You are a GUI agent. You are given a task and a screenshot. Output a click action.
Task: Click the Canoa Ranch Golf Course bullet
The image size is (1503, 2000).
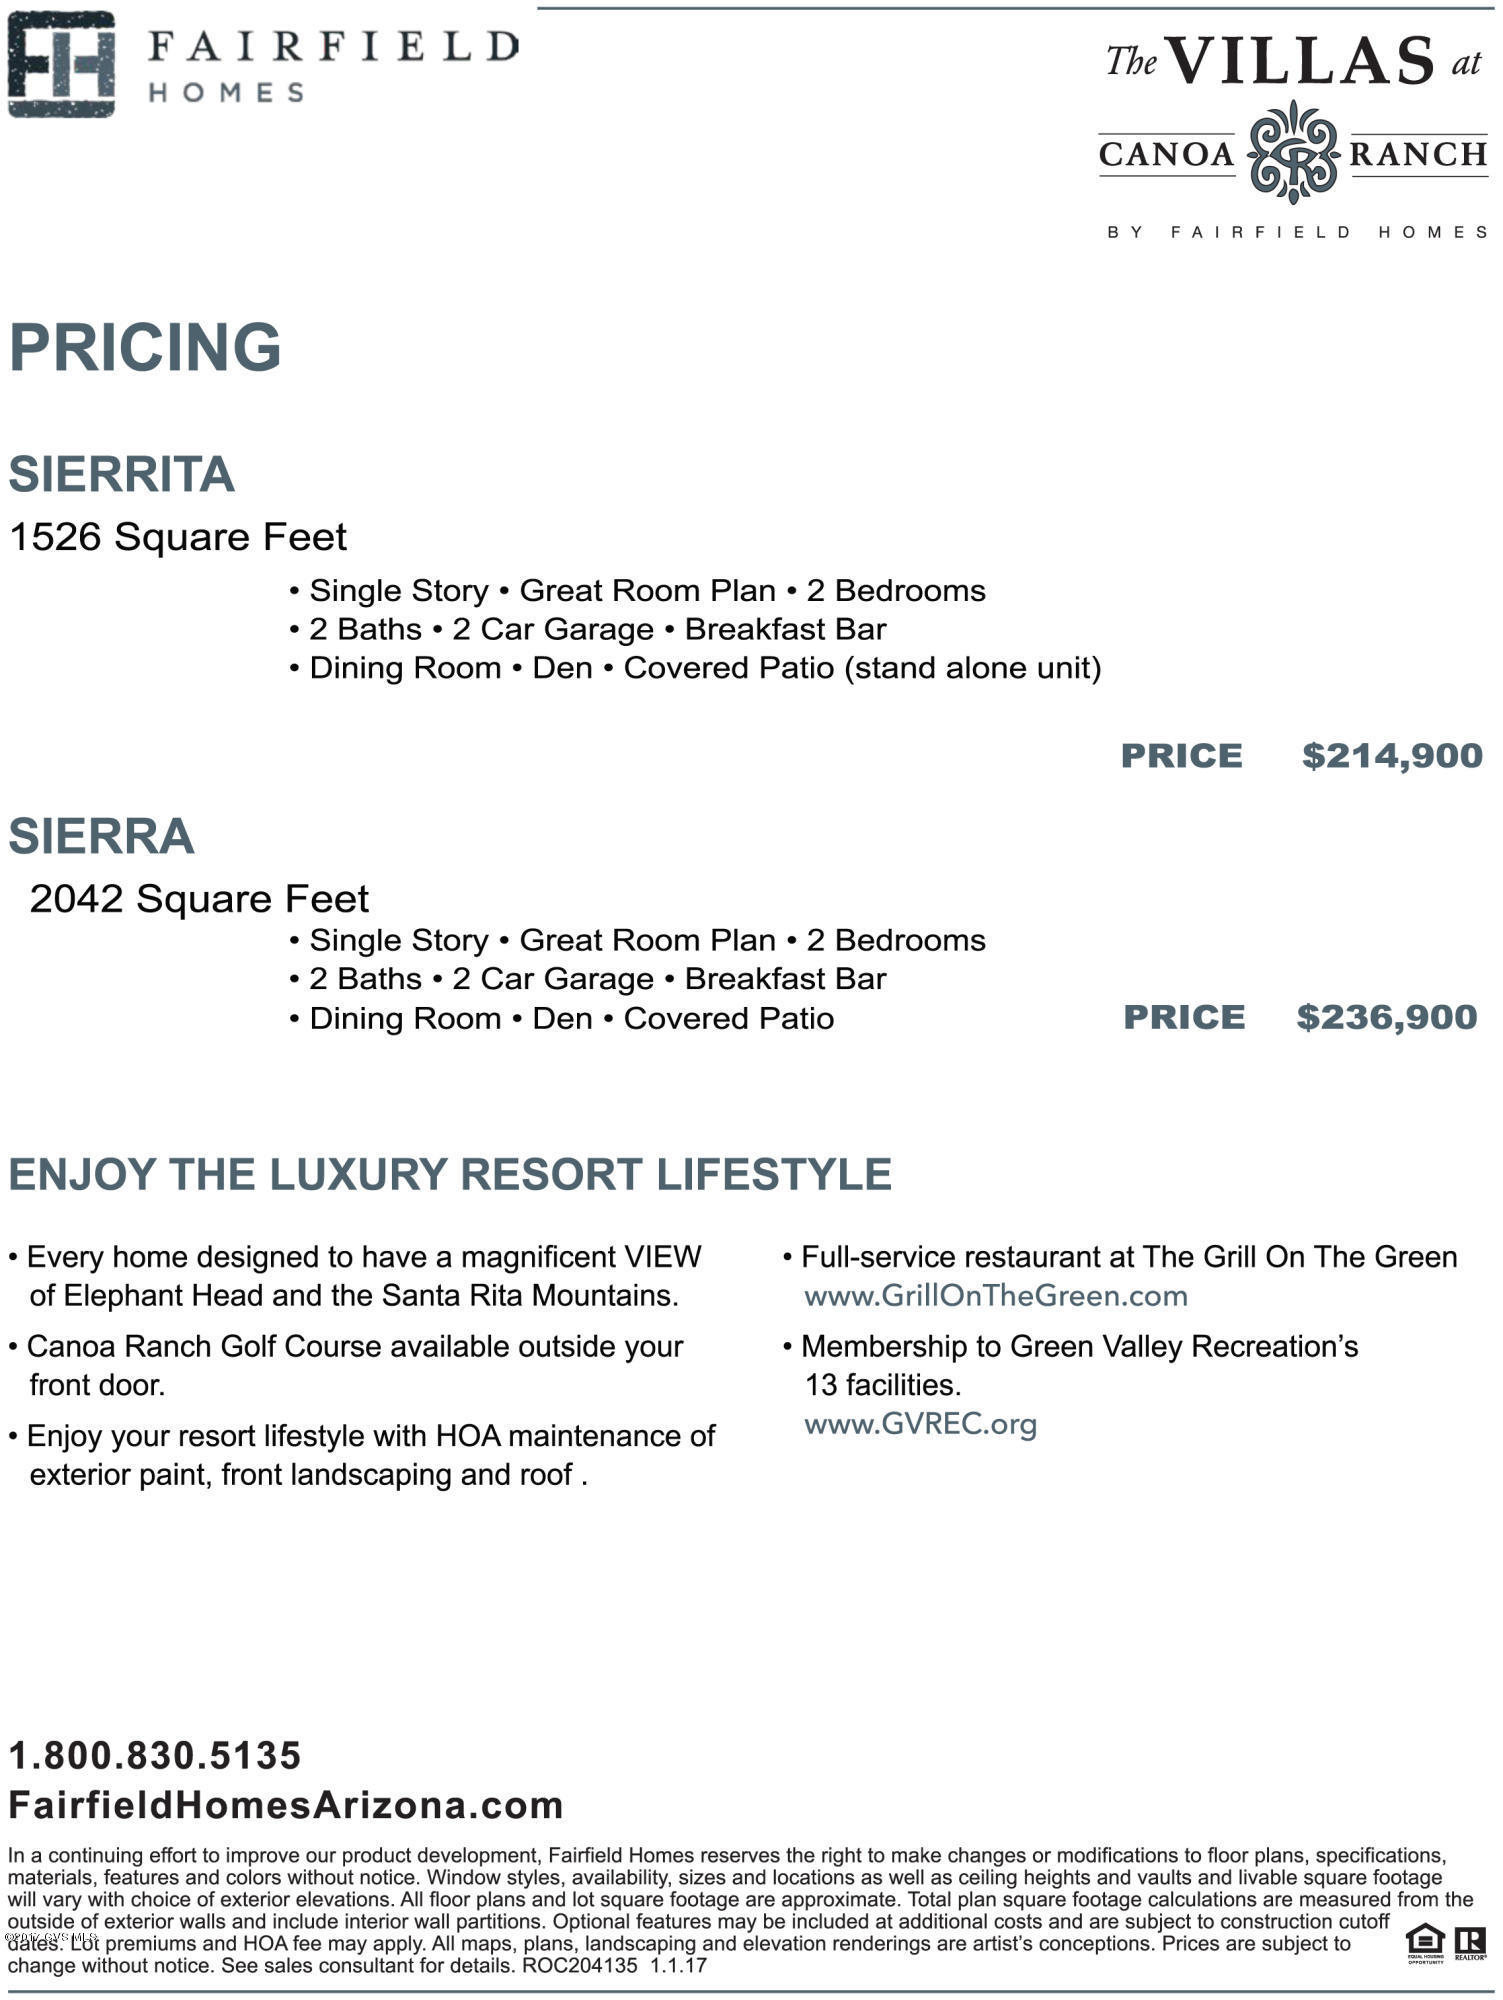[x=346, y=1365]
